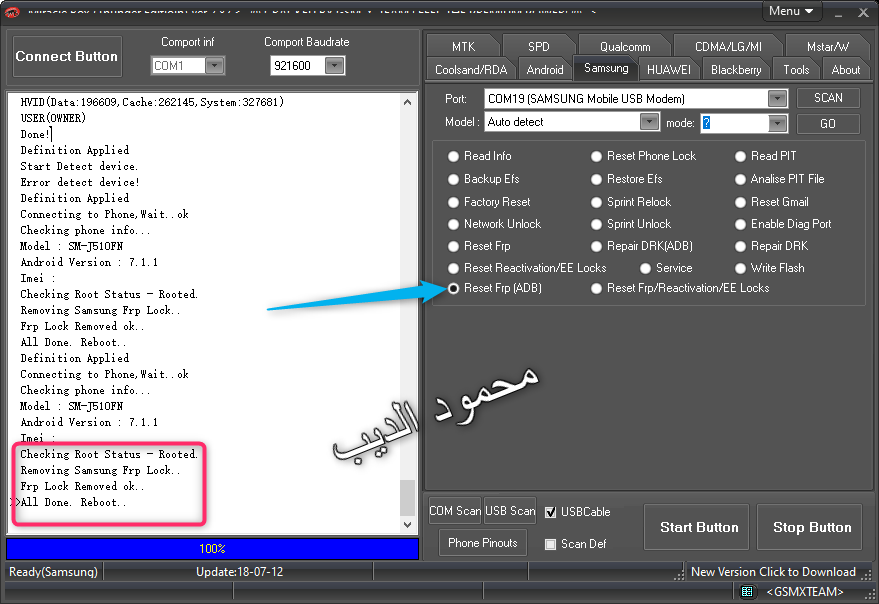Viewport: 879px width, 604px height.
Task: Click the keyboard icon in status bar
Action: pyautogui.click(x=747, y=591)
